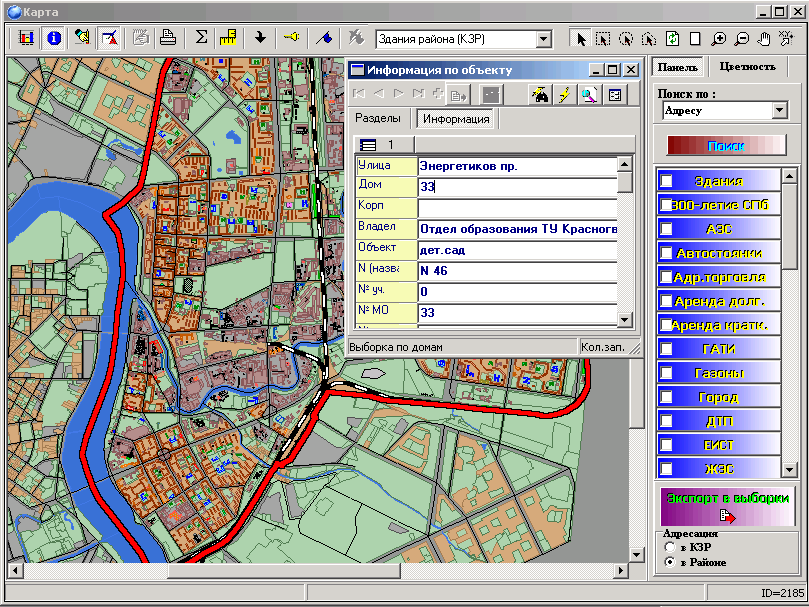Screen dimensions: 809x607
Task: Select the 'в КЗР' radio button
Action: point(670,547)
